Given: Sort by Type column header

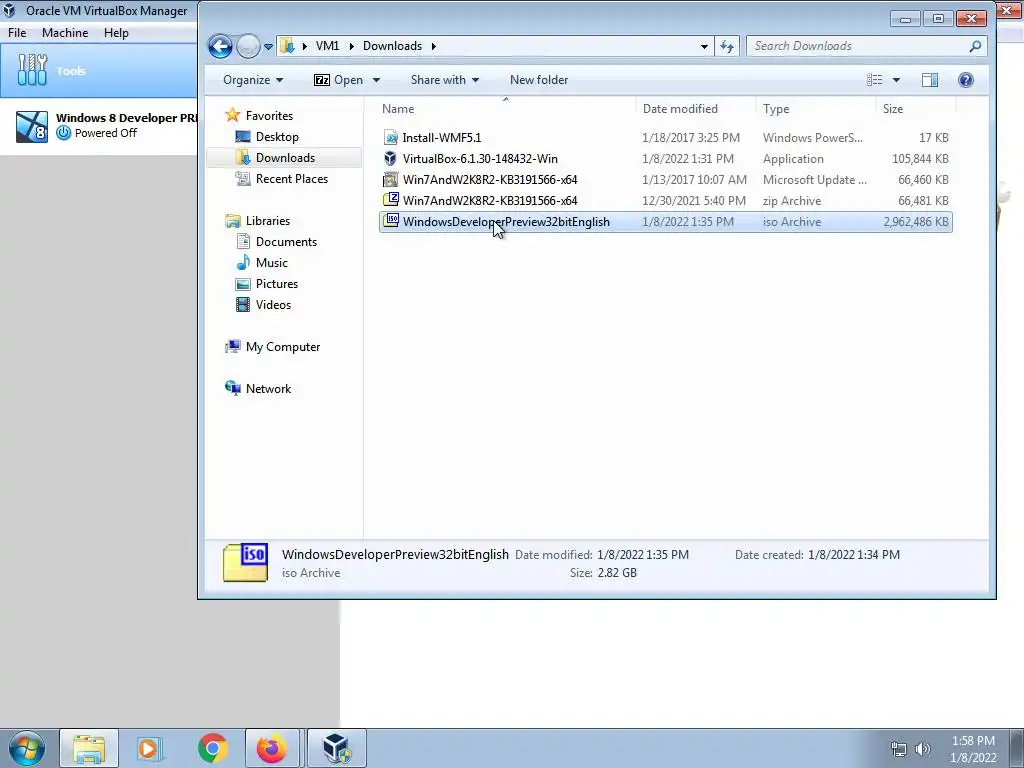Looking at the screenshot, I should click(x=816, y=108).
